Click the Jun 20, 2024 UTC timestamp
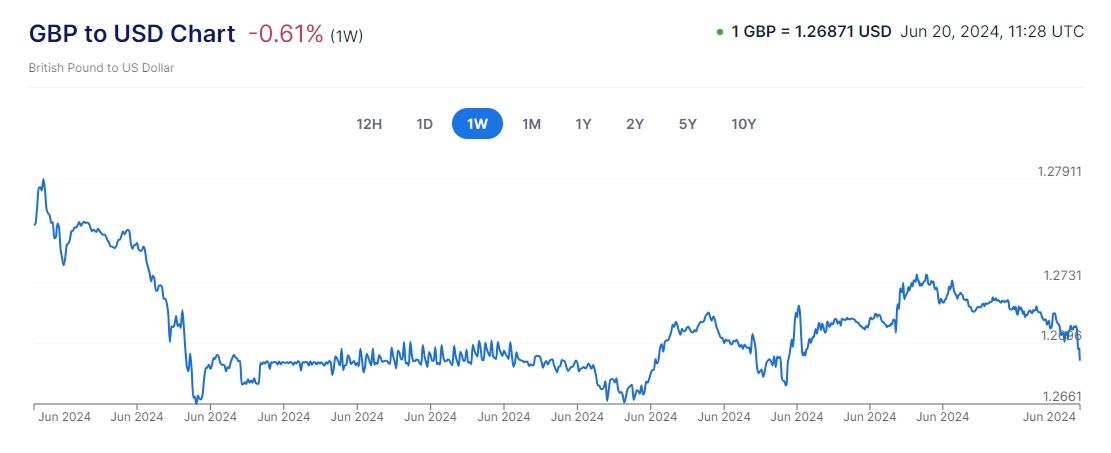Viewport: 1111px width, 453px height. pos(992,31)
